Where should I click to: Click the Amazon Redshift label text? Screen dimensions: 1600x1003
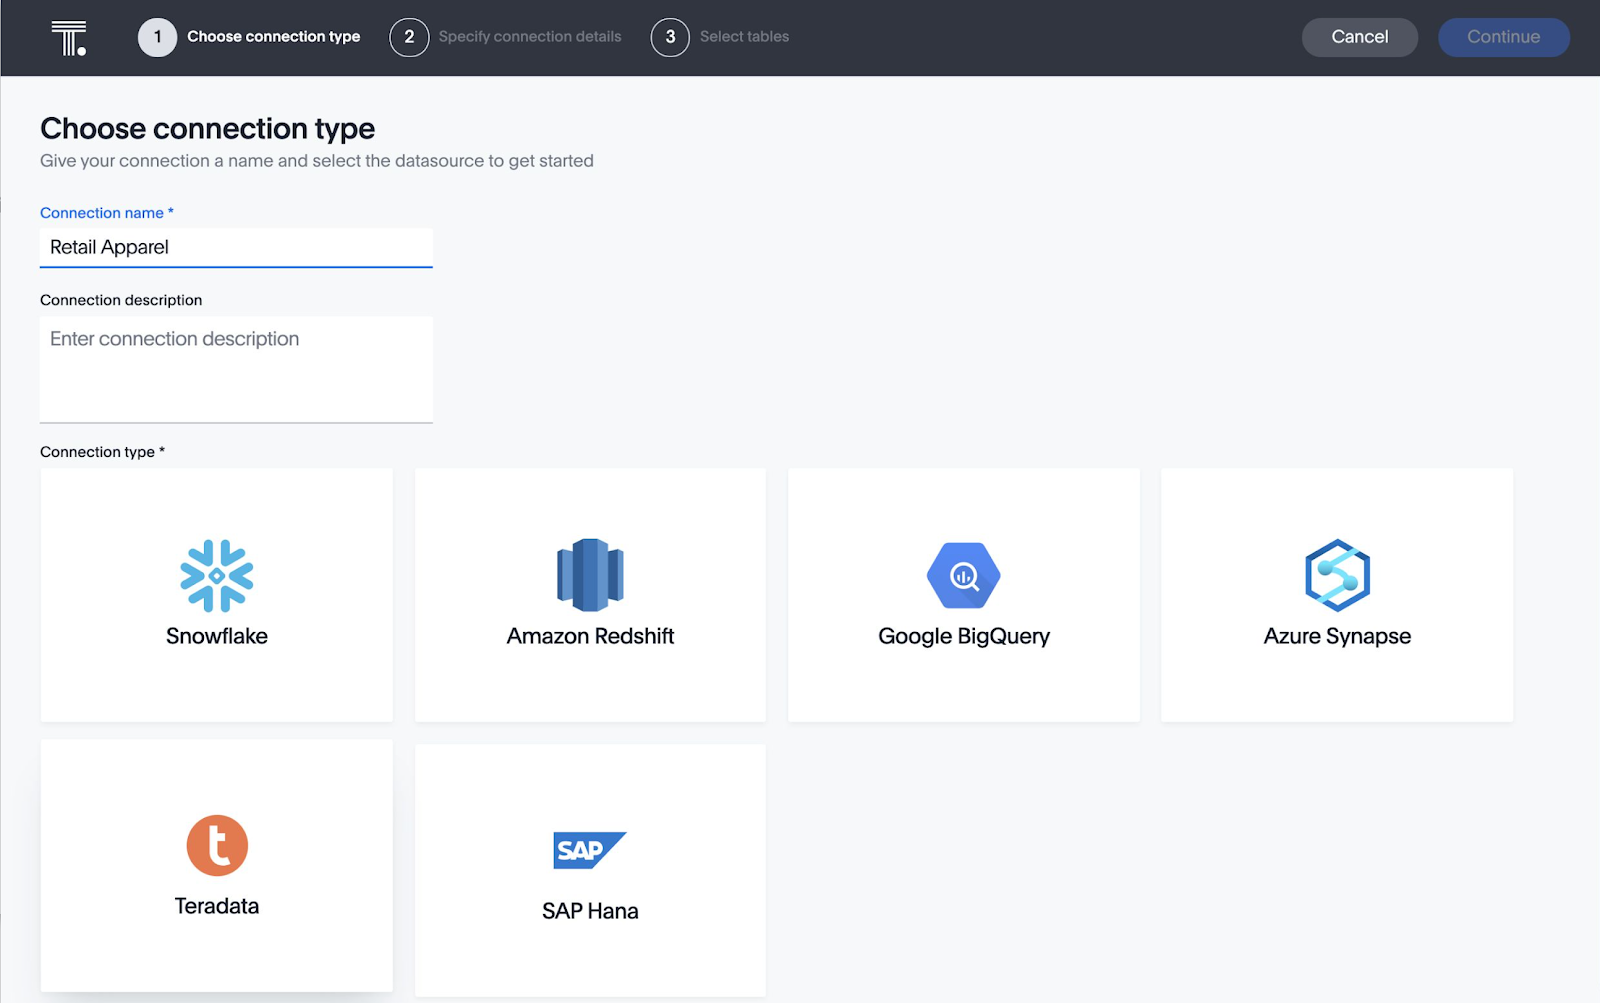590,636
